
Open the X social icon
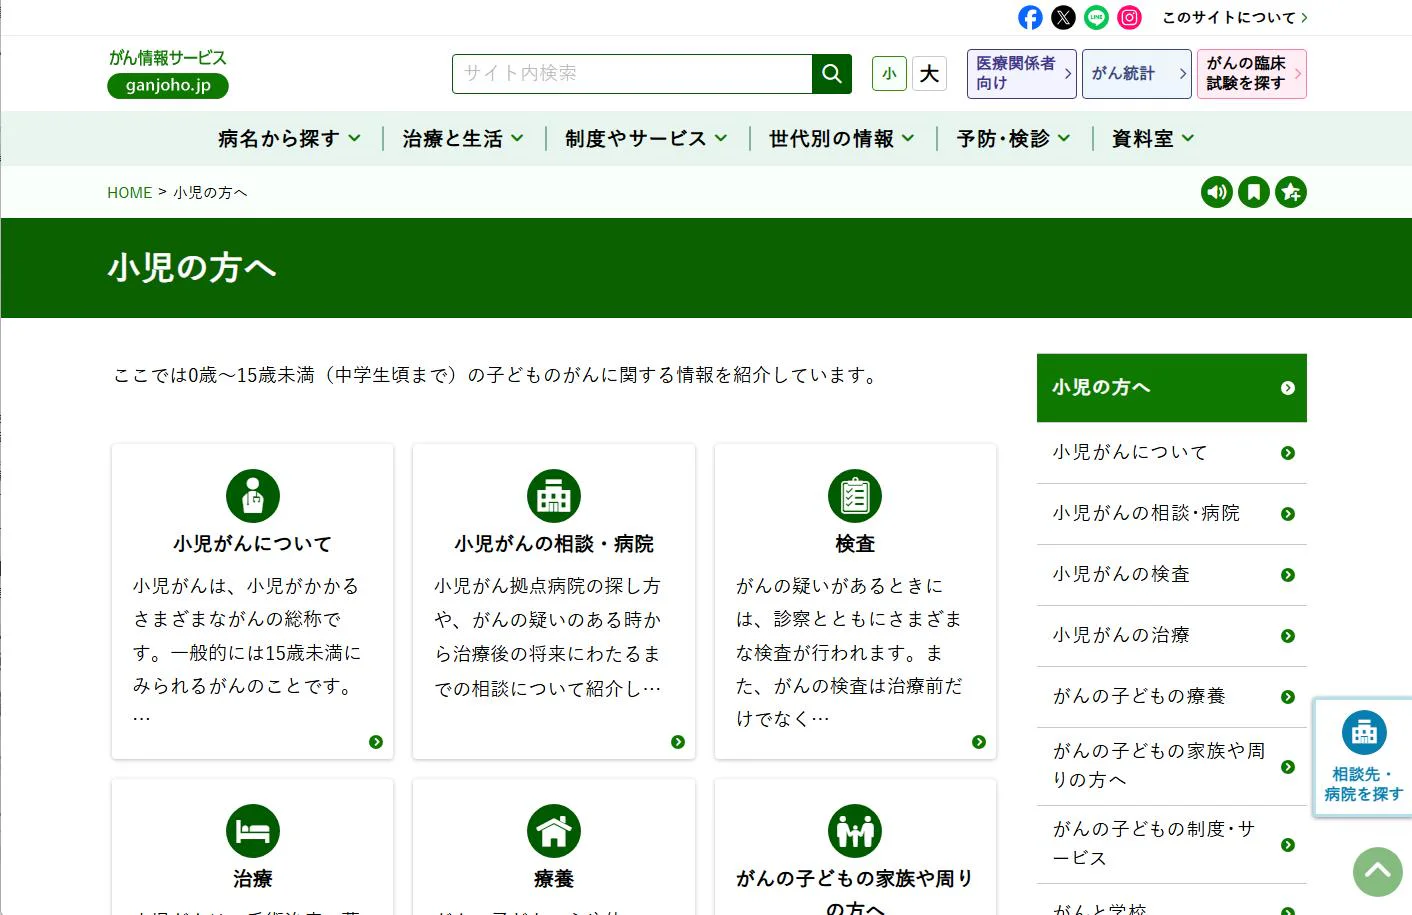1064,17
